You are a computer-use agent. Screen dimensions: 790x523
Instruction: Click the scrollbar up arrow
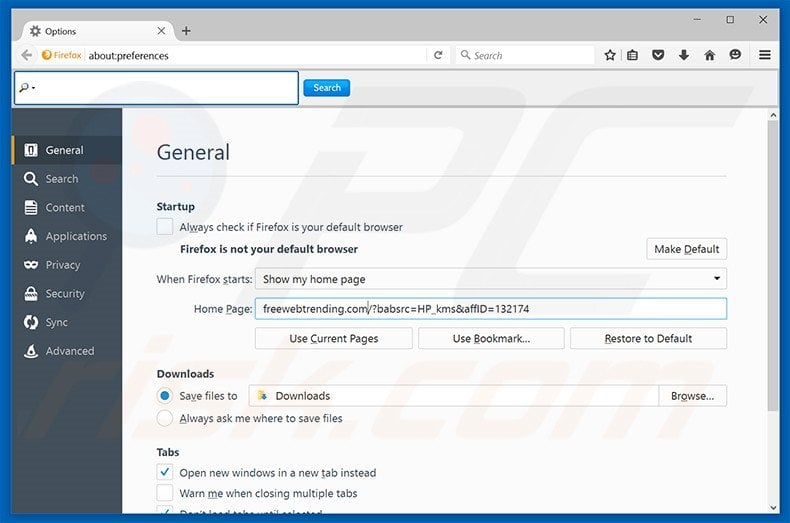773,115
